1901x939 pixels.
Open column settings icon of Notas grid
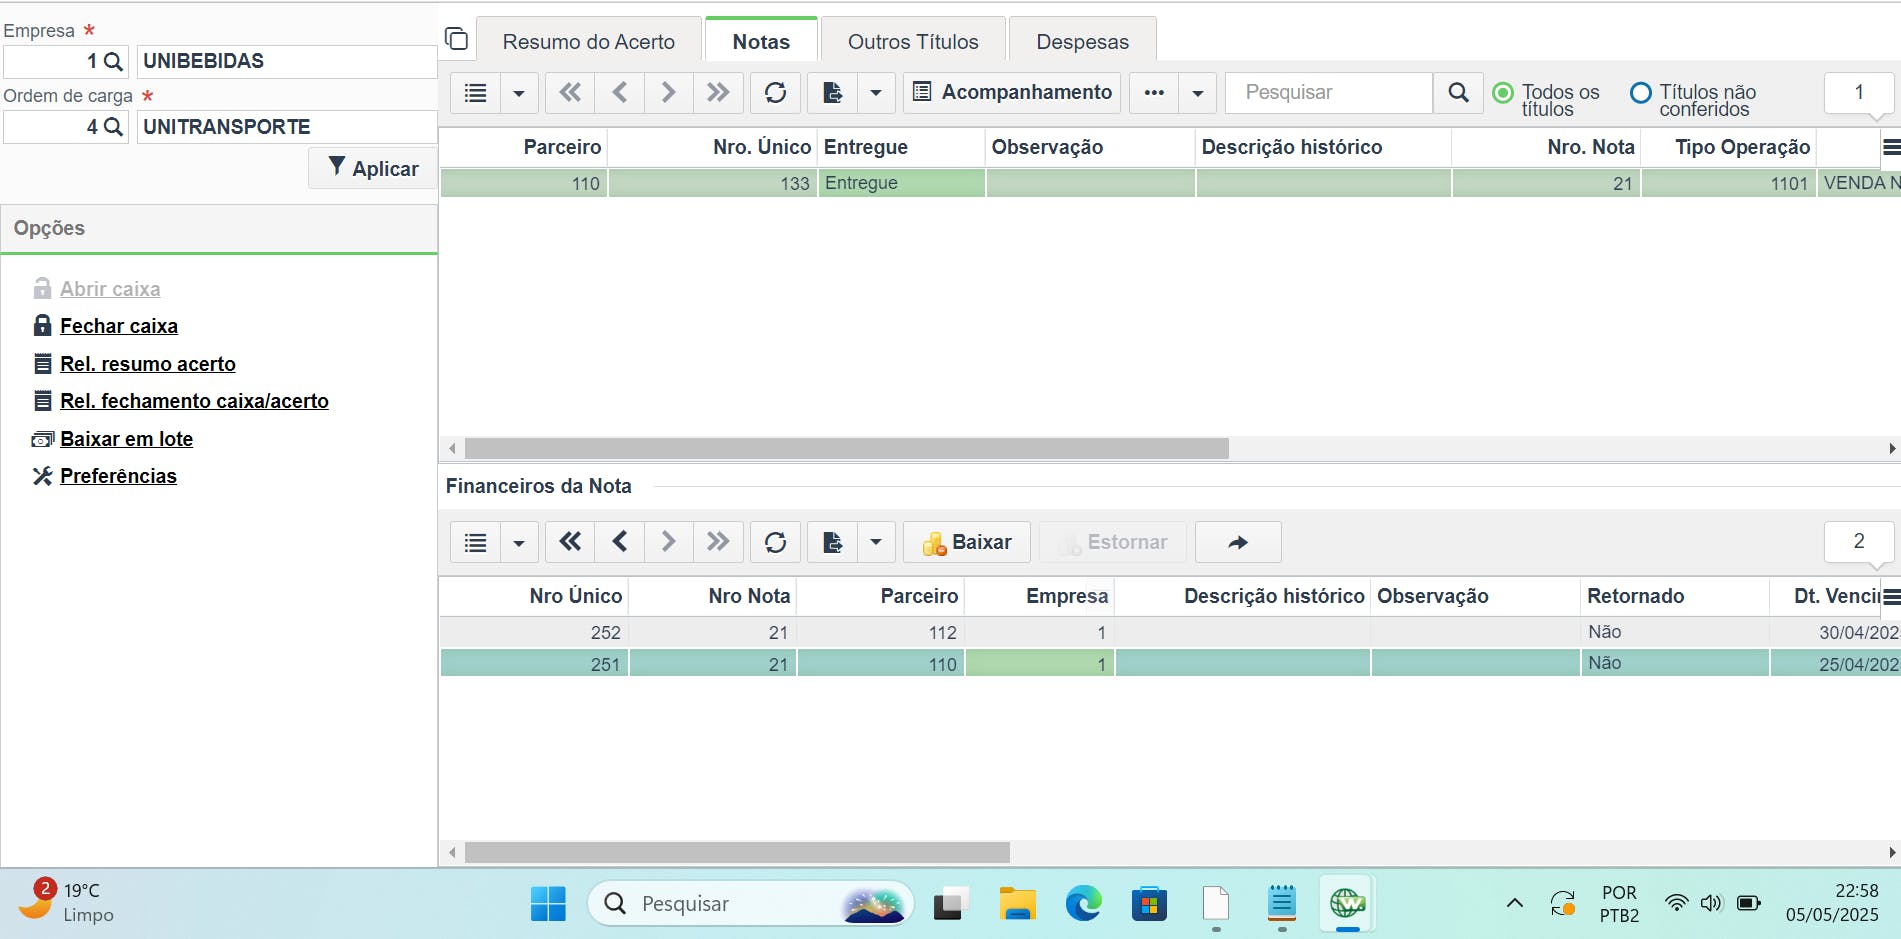tap(1891, 147)
